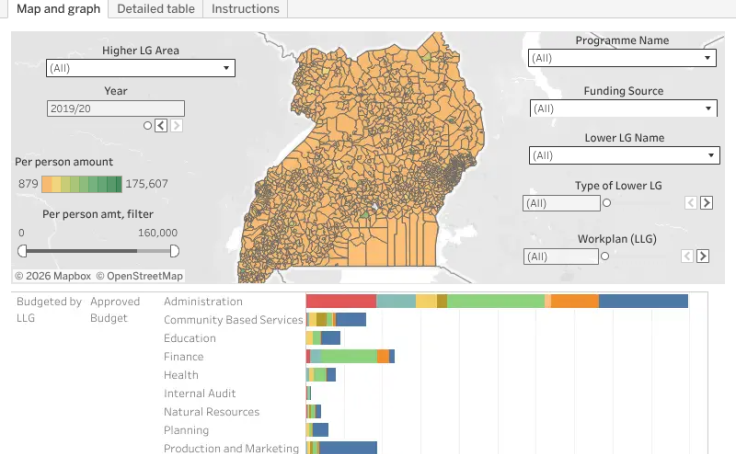Screen dimensions: 736x454
Task: Click the Type of Lower LG value box
Action: pos(561,203)
